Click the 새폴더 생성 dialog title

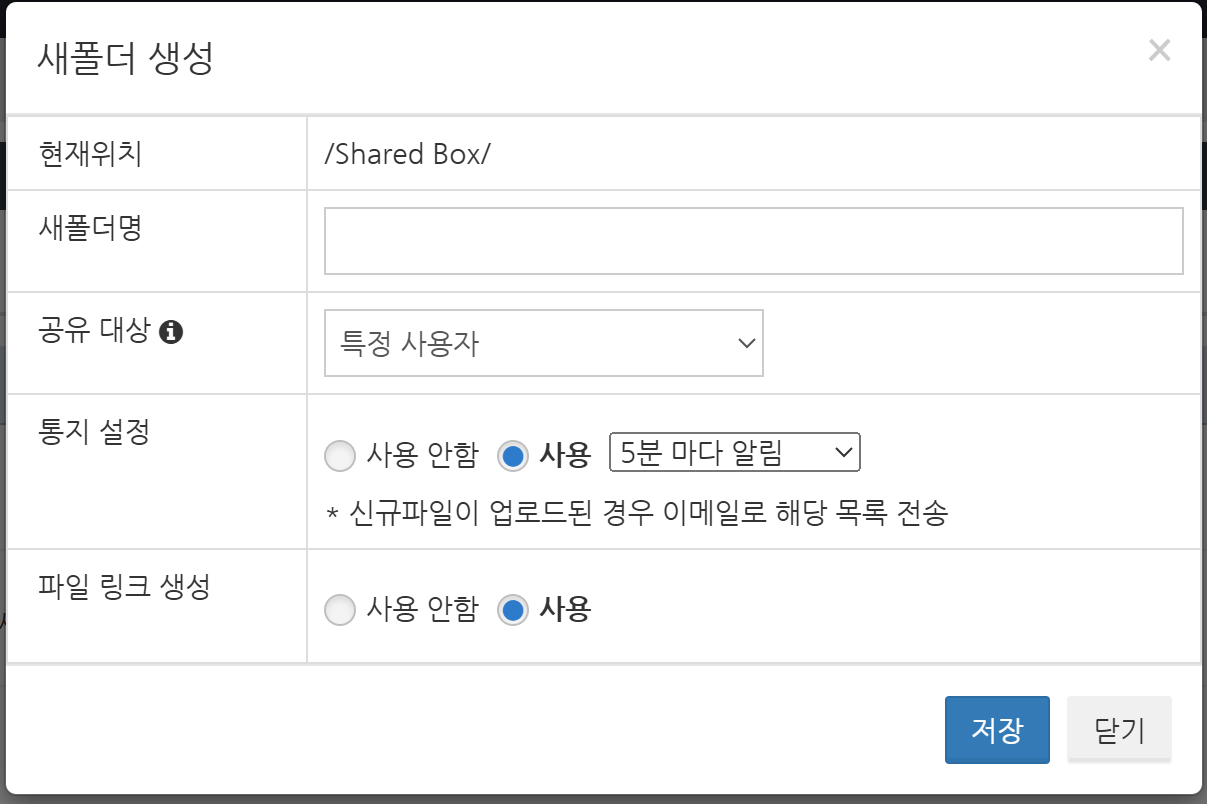click(126, 58)
